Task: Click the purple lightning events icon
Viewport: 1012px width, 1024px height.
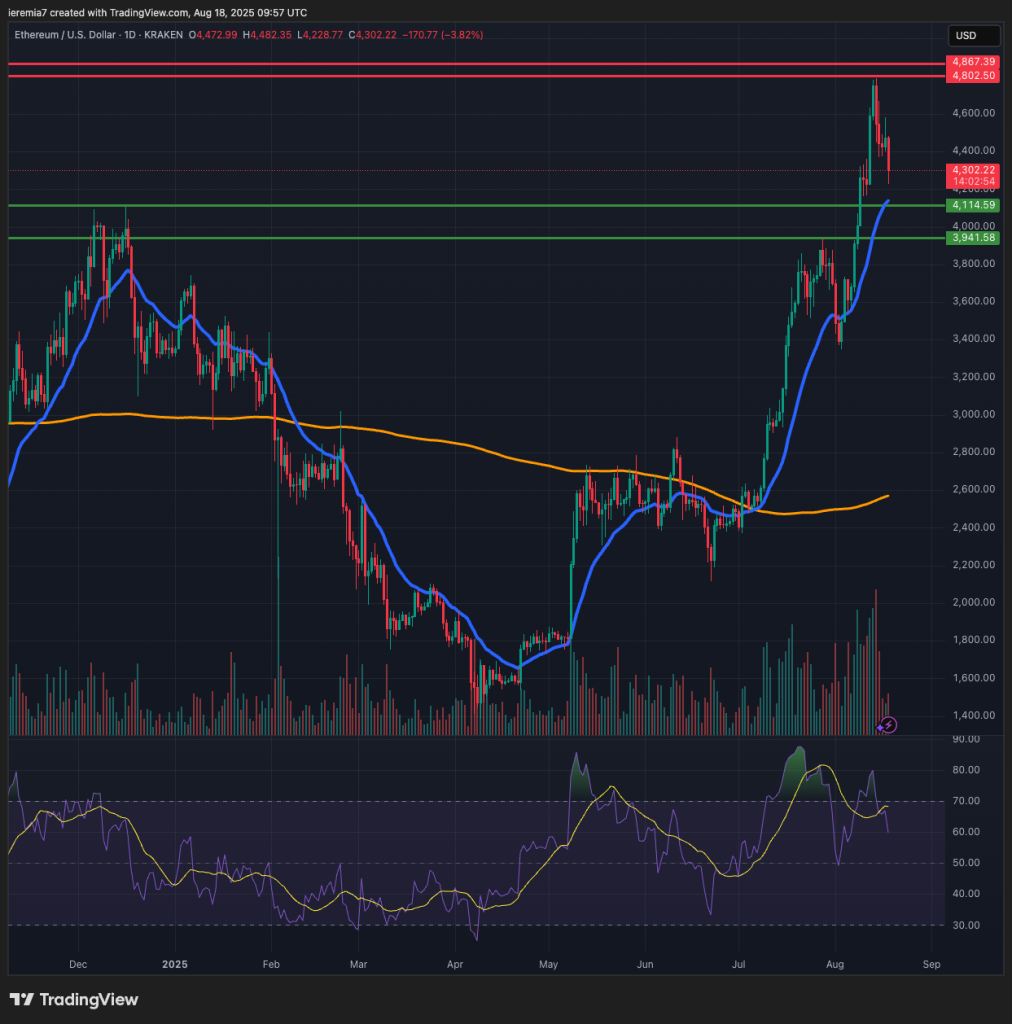Action: [887, 725]
